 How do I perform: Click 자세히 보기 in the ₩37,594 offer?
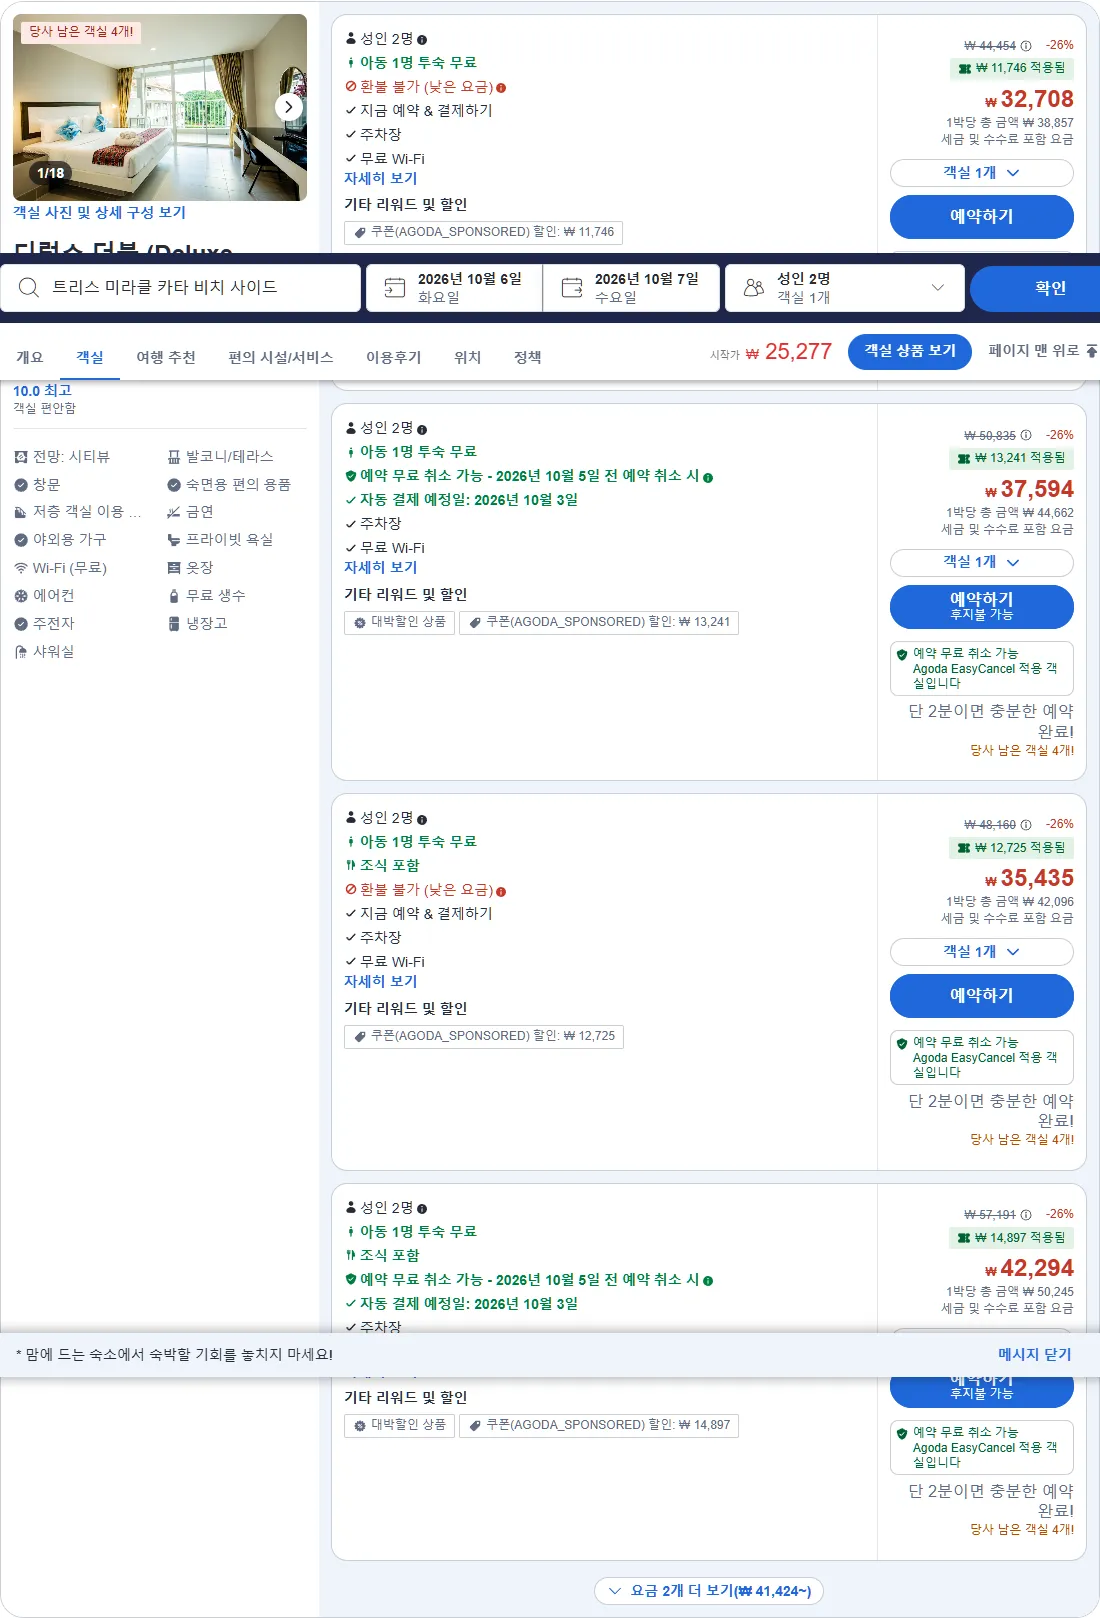click(x=380, y=568)
